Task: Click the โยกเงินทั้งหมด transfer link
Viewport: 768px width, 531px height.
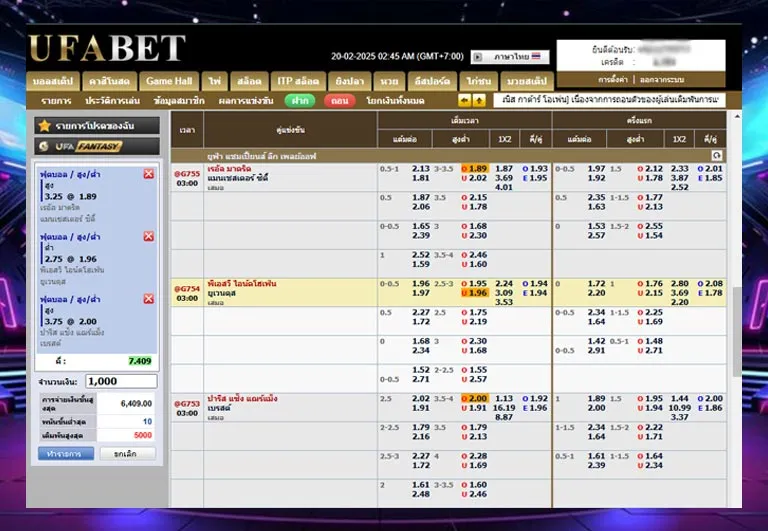Action: pyautogui.click(x=395, y=101)
